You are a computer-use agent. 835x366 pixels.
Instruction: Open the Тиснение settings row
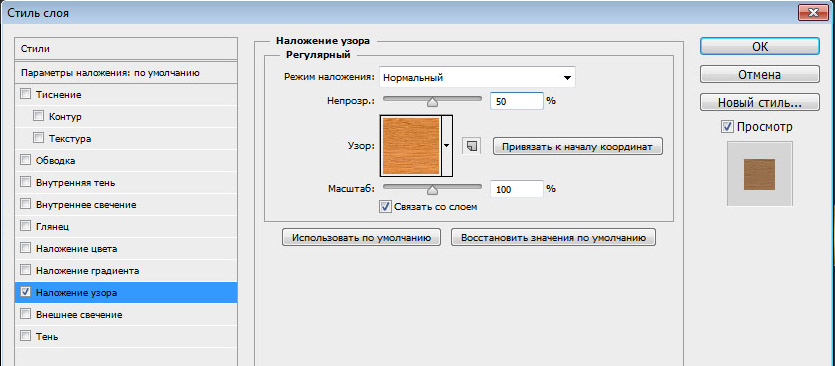pos(126,94)
